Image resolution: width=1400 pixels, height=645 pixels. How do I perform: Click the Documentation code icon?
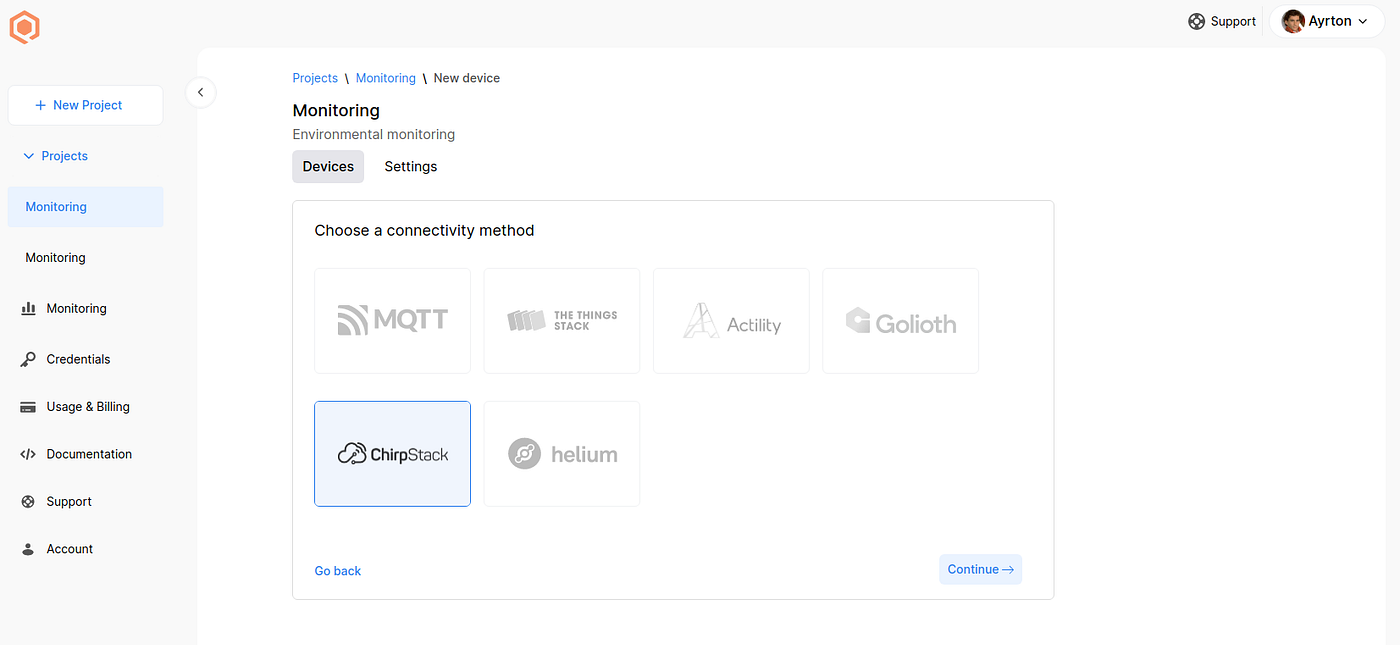point(28,453)
